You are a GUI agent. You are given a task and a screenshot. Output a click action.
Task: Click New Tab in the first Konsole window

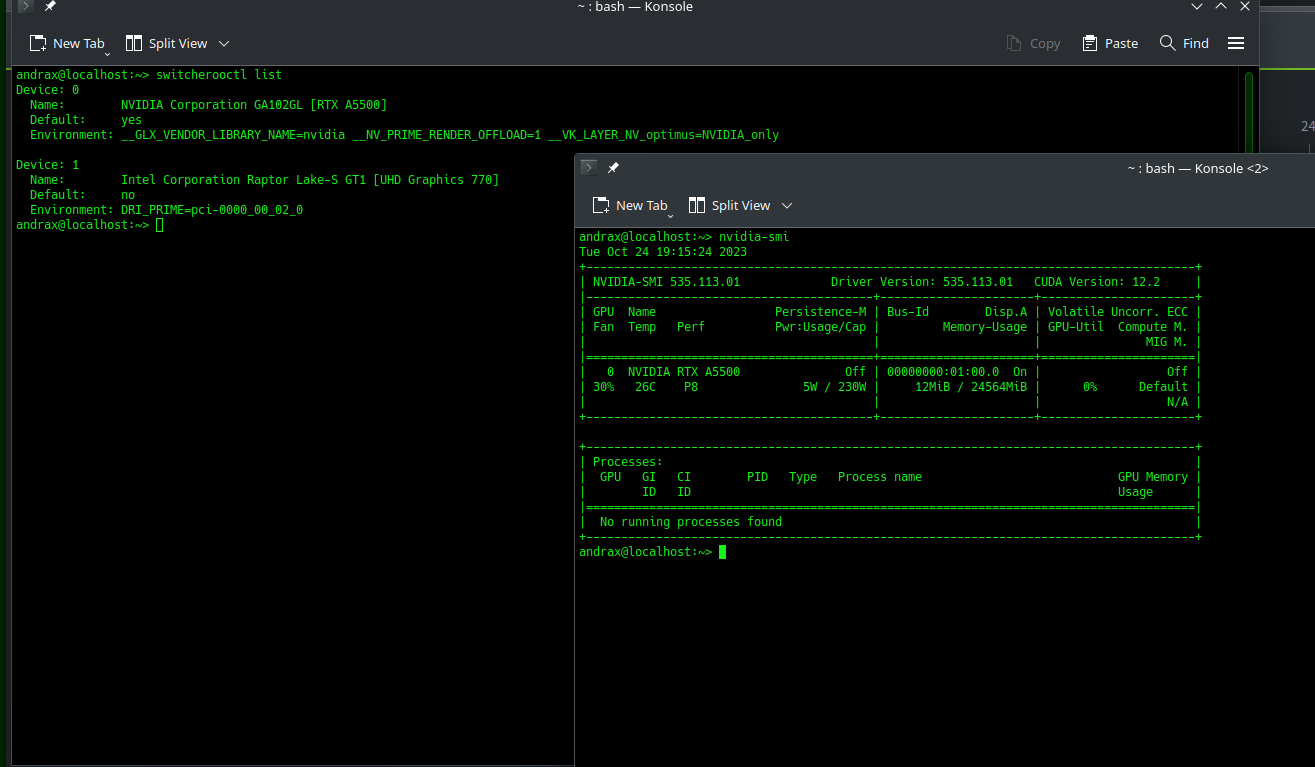(x=66, y=43)
